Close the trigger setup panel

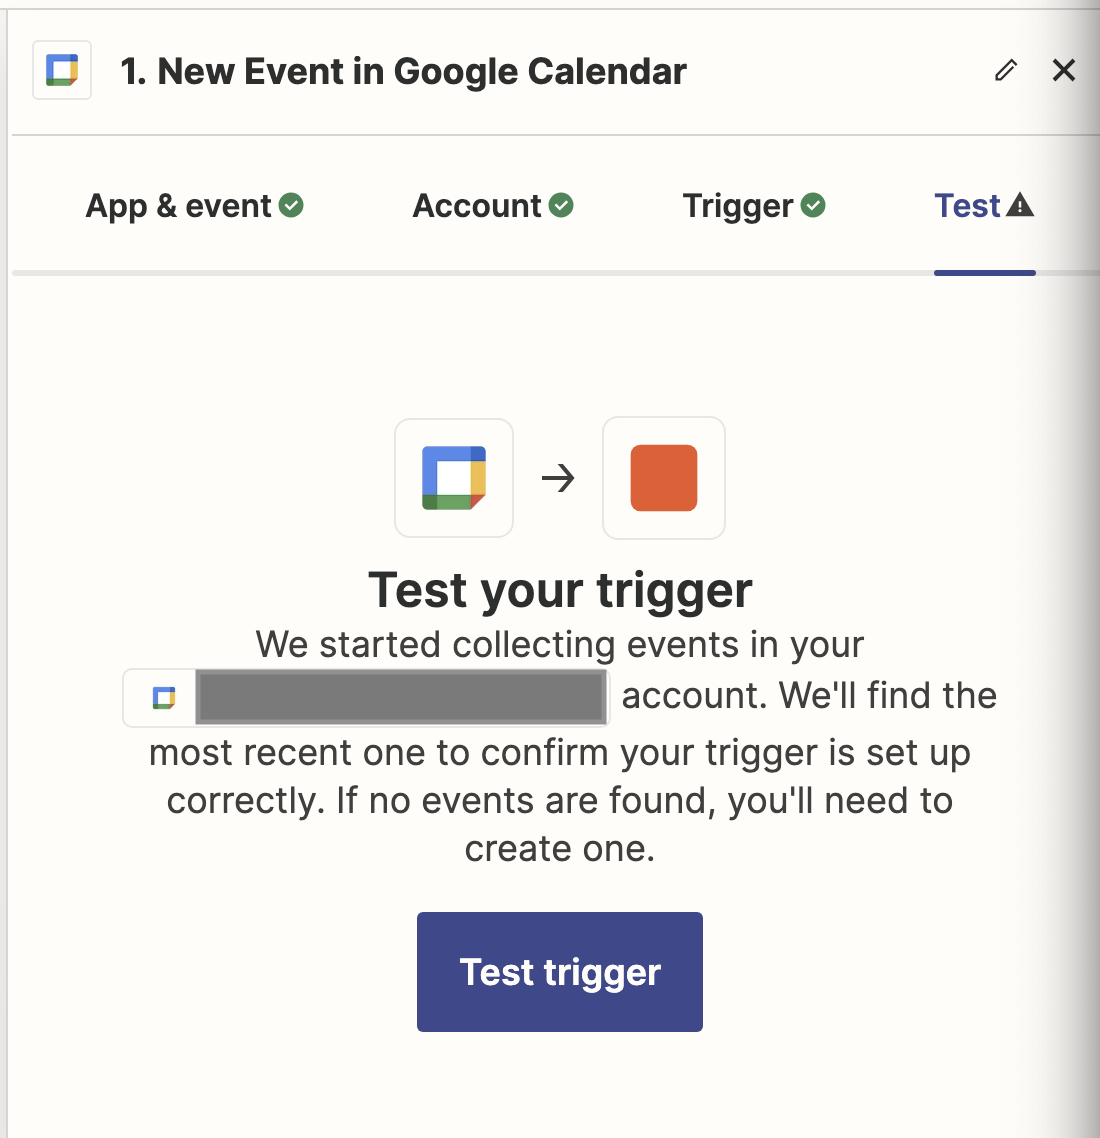click(x=1064, y=70)
